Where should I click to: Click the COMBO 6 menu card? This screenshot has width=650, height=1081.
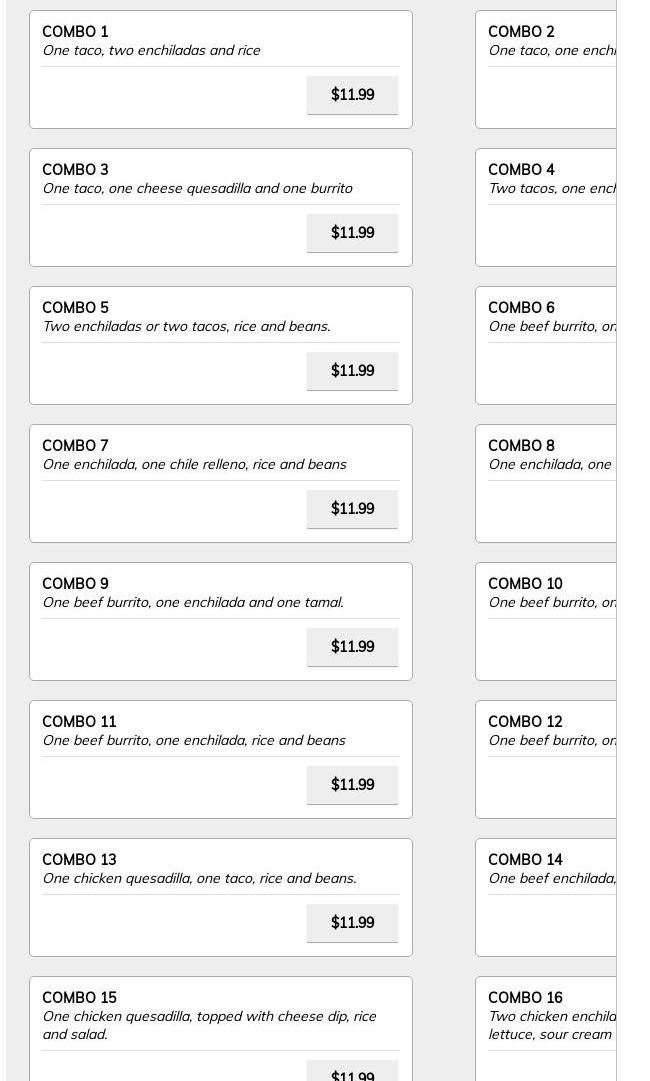(545, 345)
